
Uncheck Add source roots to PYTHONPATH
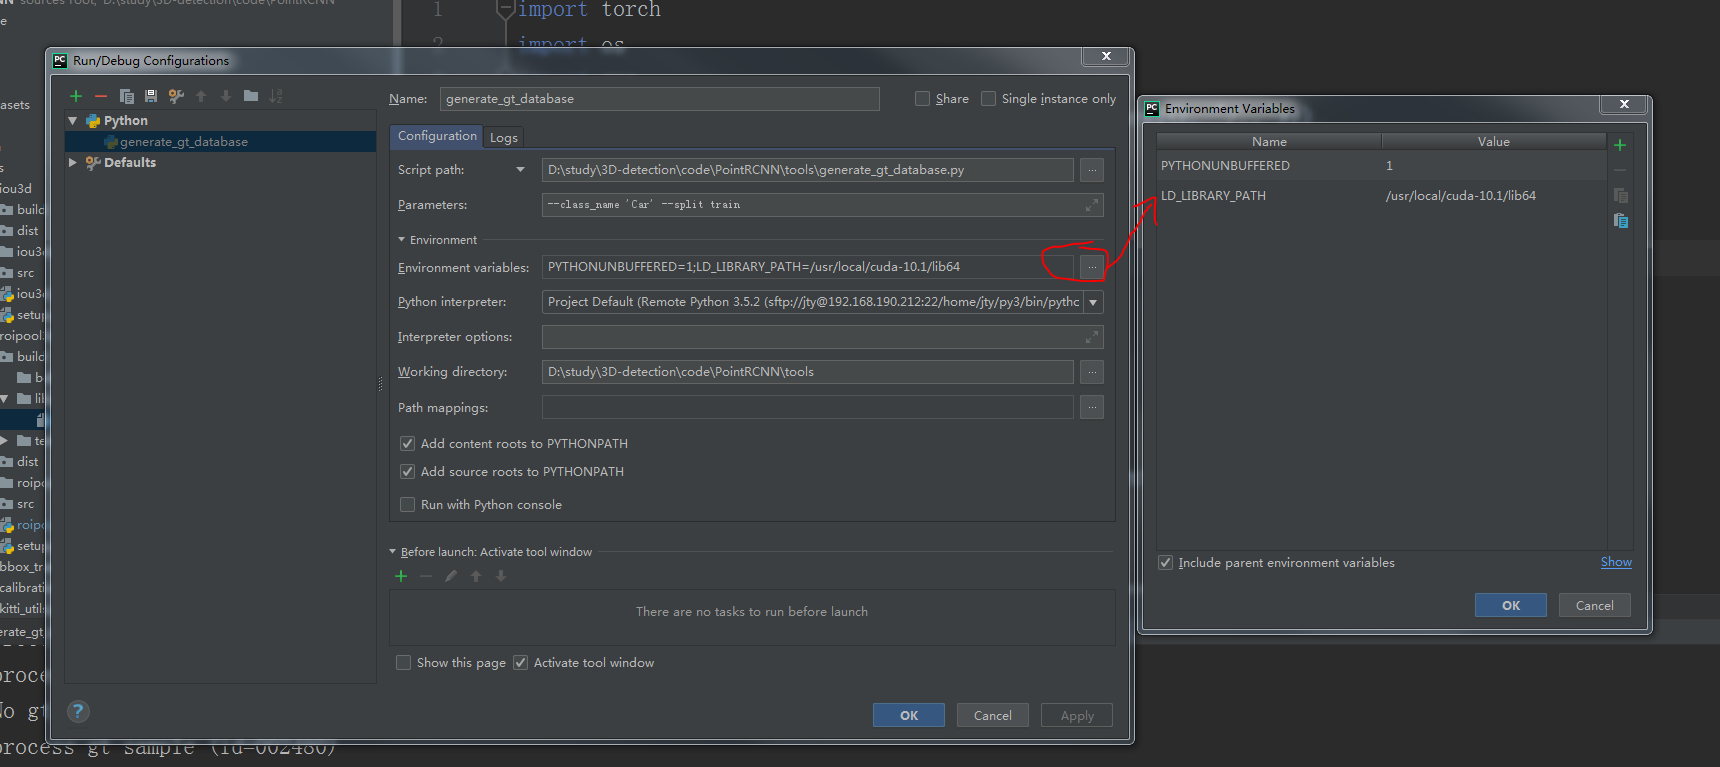pos(407,471)
